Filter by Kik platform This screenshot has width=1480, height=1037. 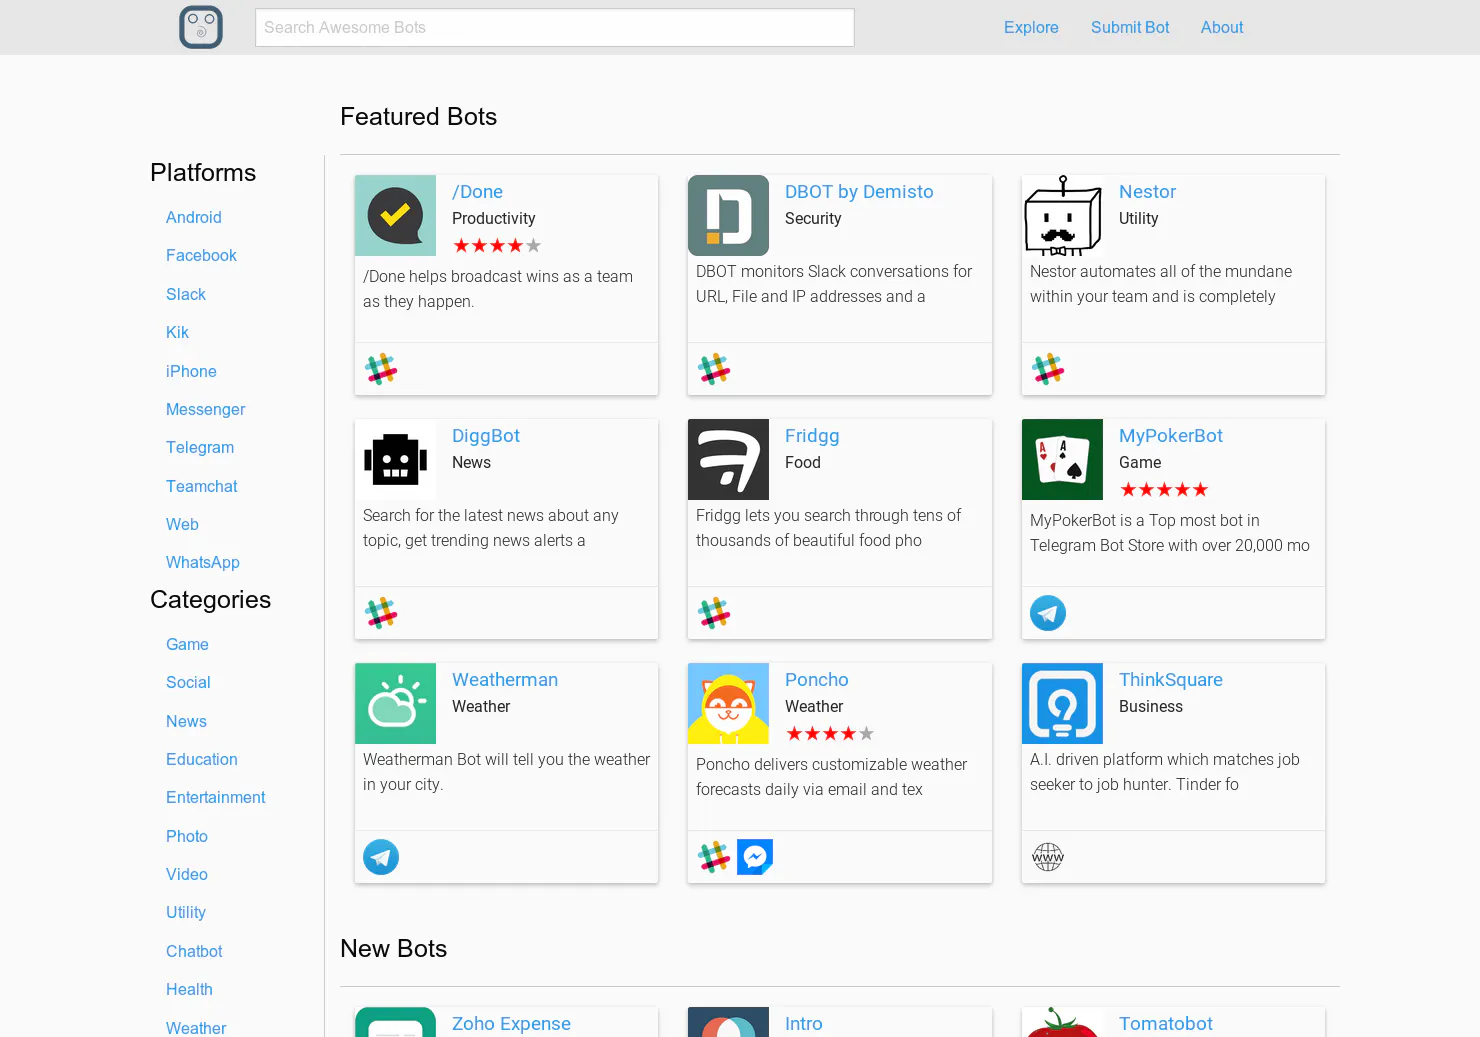click(177, 332)
